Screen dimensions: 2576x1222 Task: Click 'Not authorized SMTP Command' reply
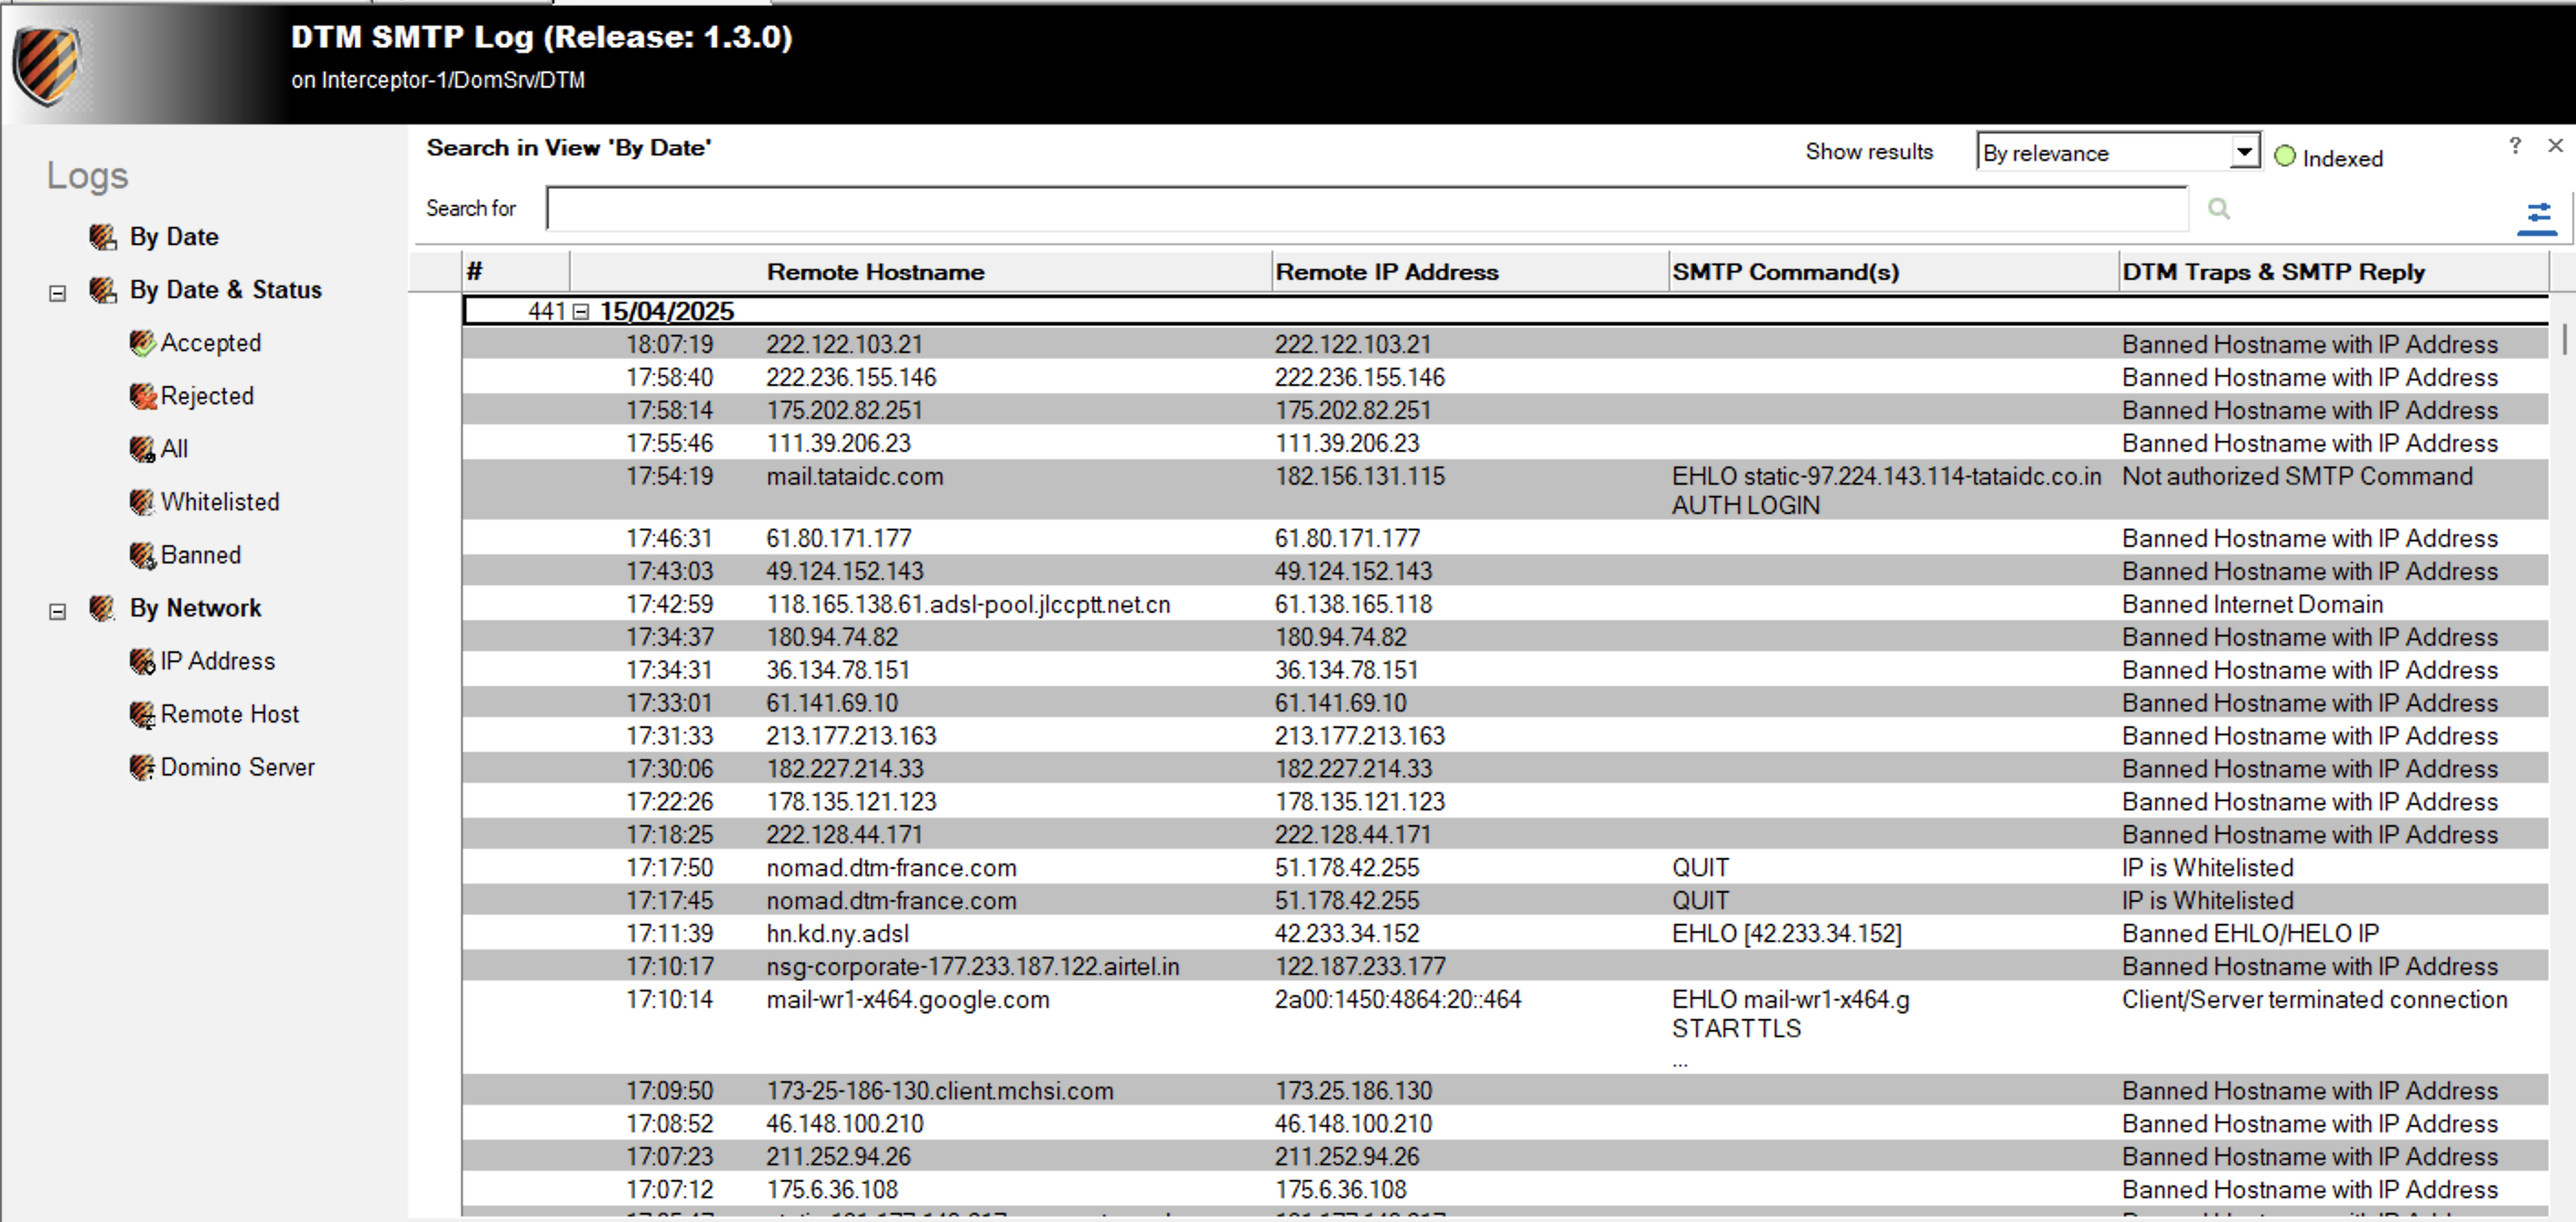click(x=2297, y=476)
